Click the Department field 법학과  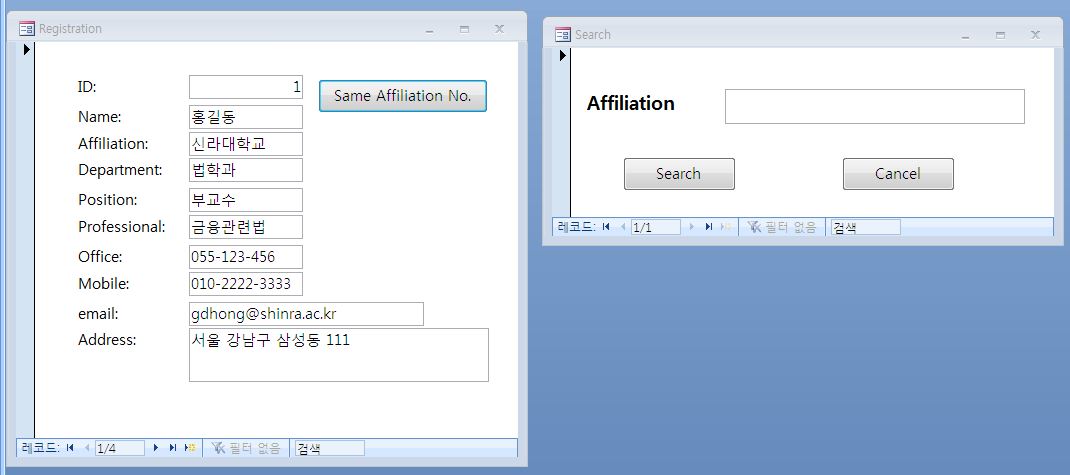click(246, 170)
